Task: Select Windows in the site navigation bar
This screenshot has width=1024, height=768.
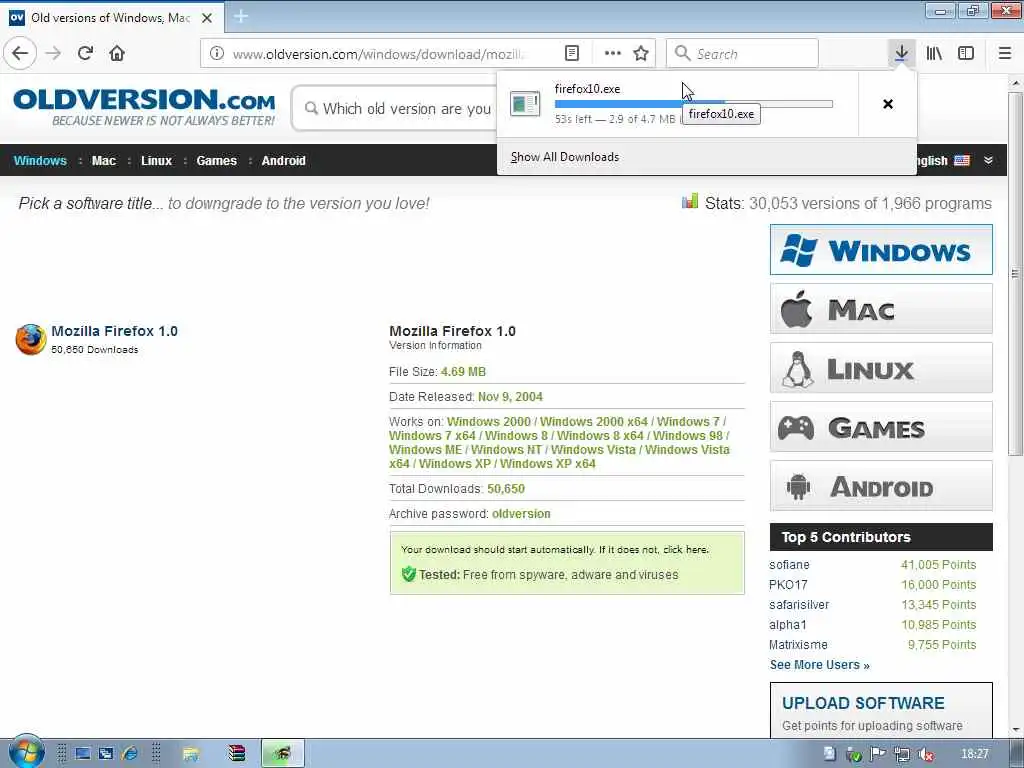Action: click(x=40, y=161)
